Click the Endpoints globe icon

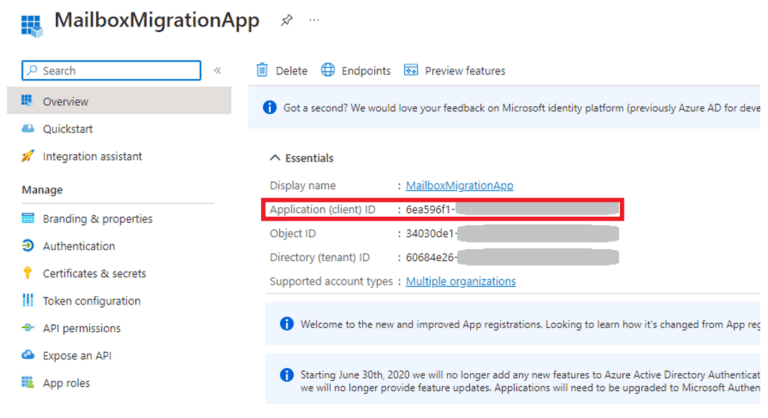(x=328, y=70)
